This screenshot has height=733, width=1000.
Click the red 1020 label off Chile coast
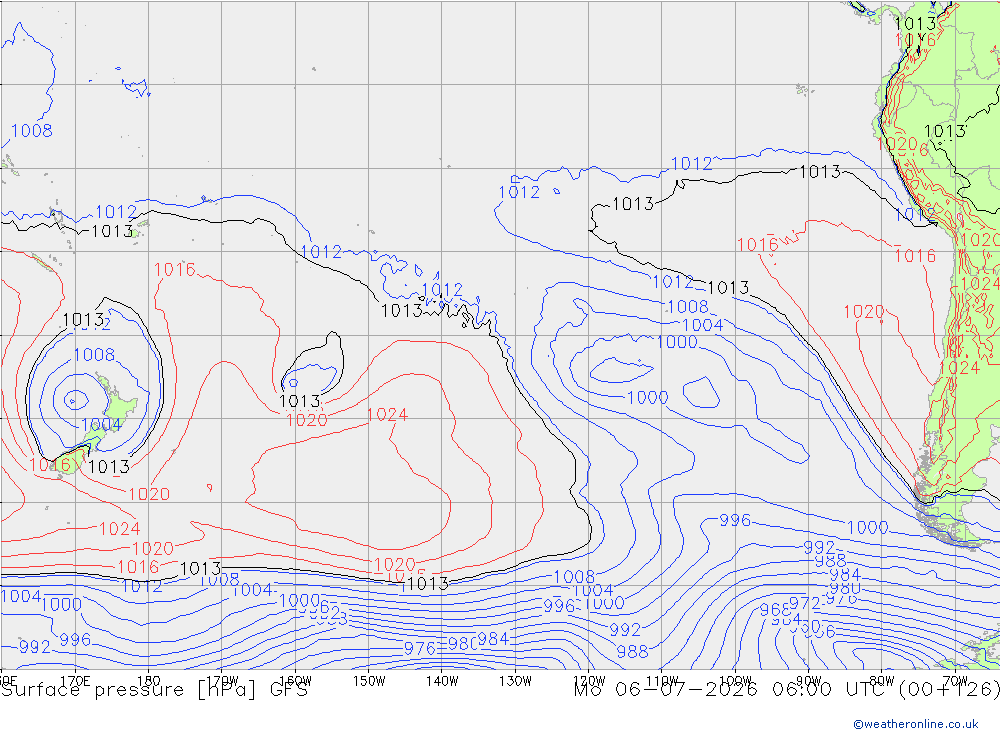864,312
